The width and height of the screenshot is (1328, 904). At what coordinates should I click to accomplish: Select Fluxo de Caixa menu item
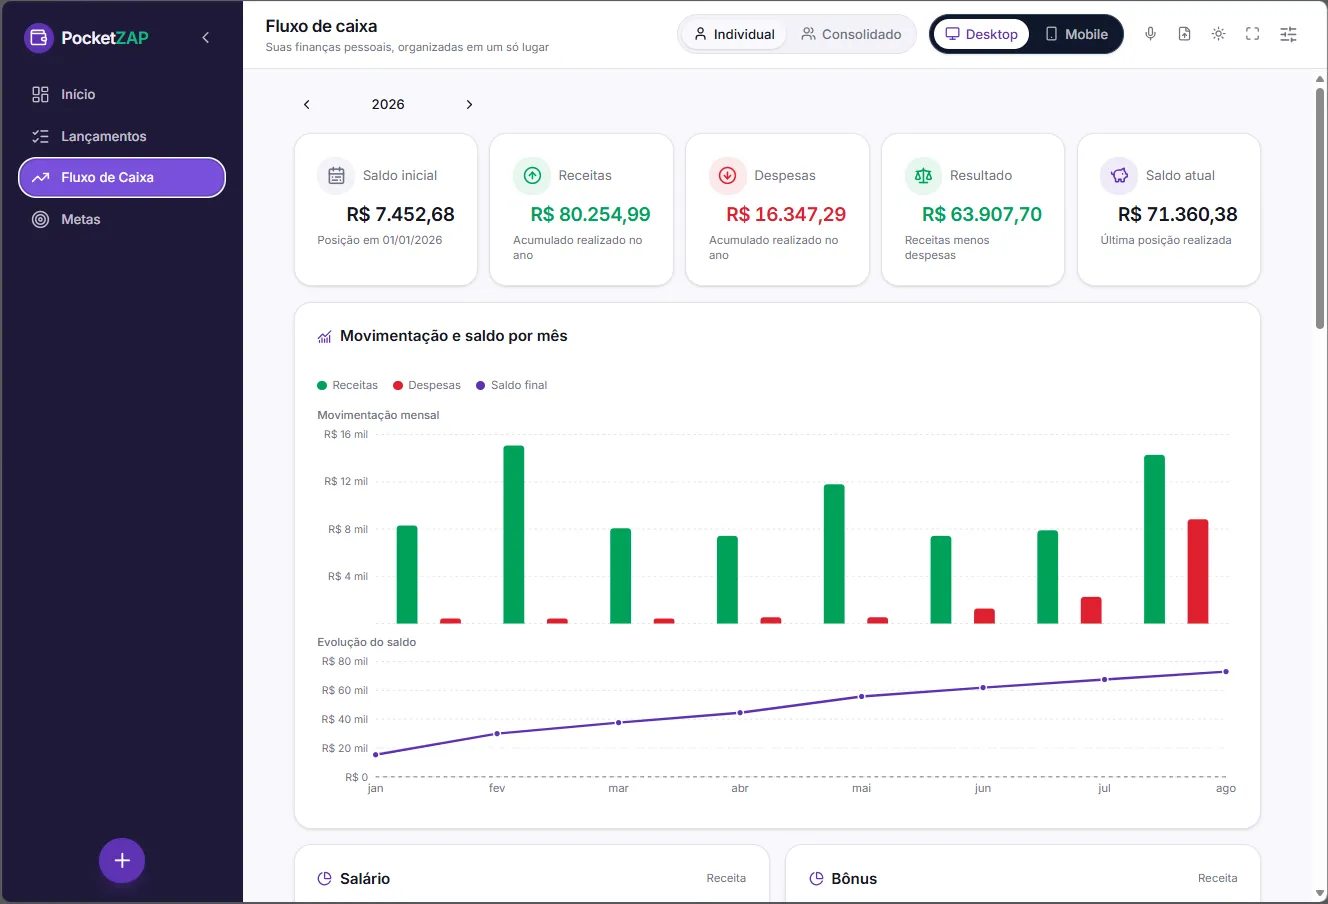pos(122,177)
